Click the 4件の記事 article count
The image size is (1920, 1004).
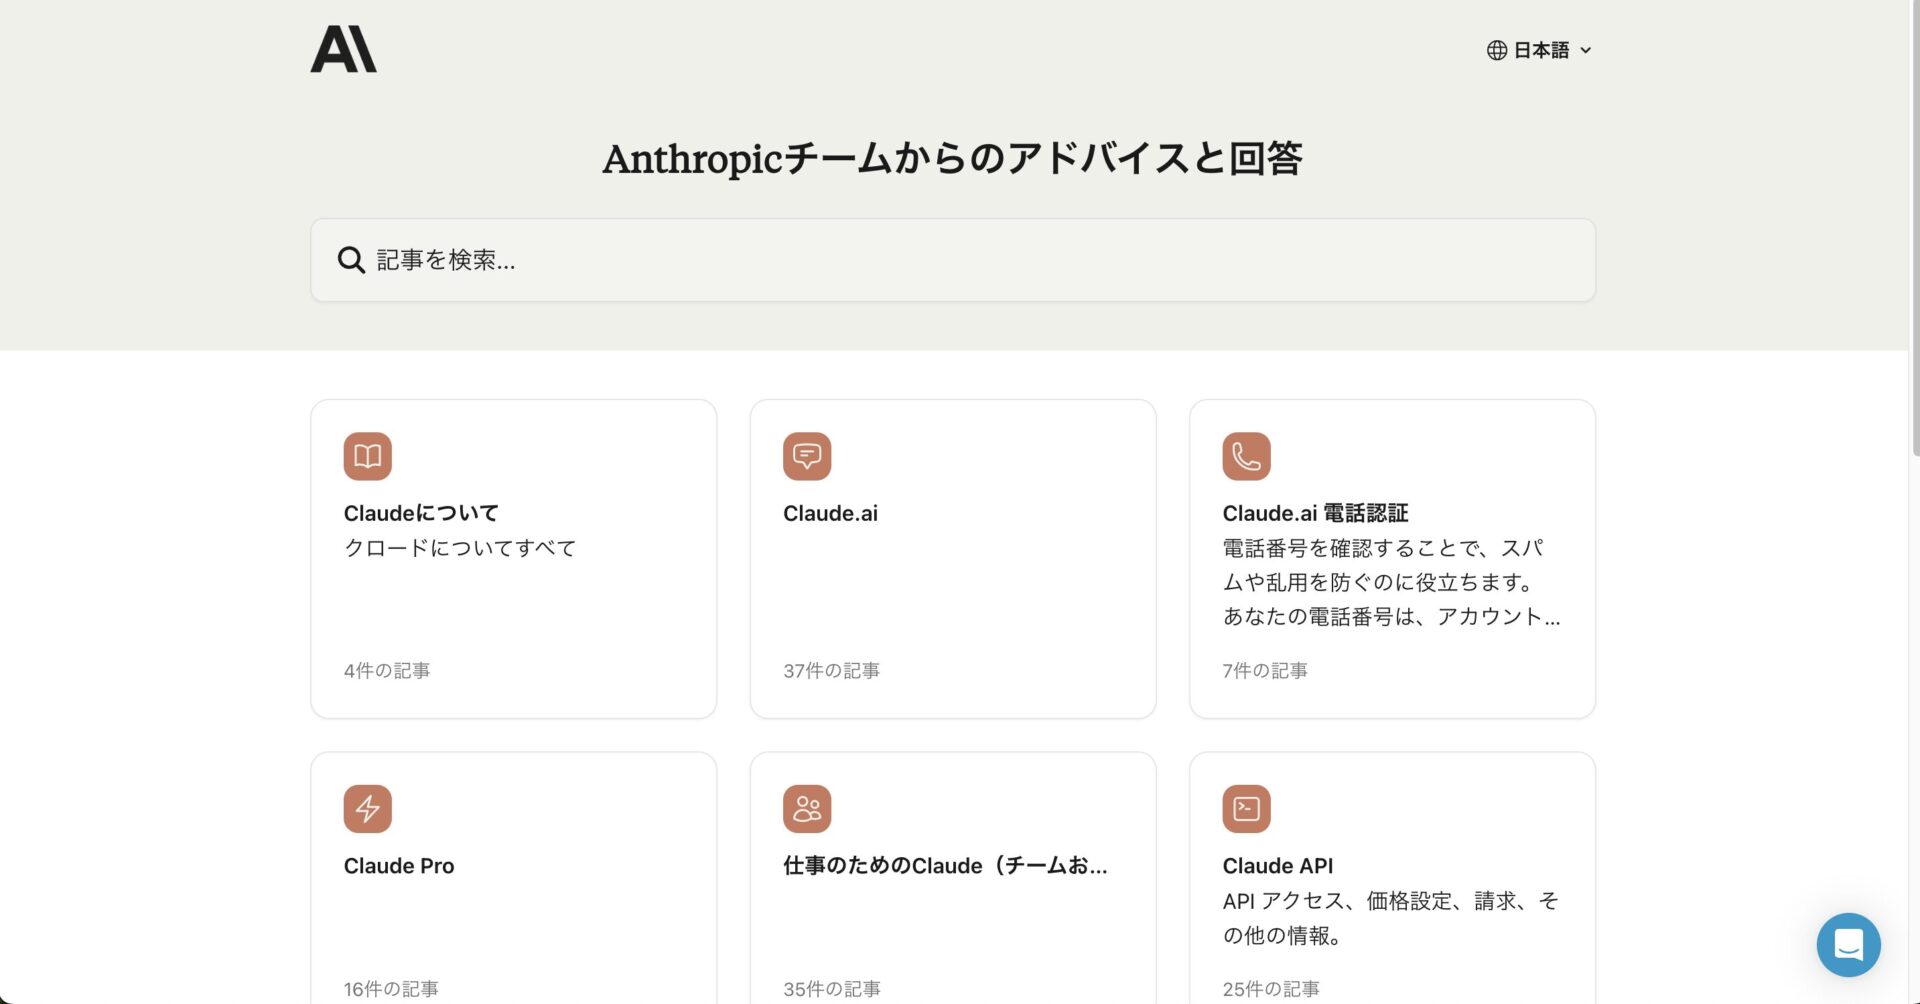[387, 671]
